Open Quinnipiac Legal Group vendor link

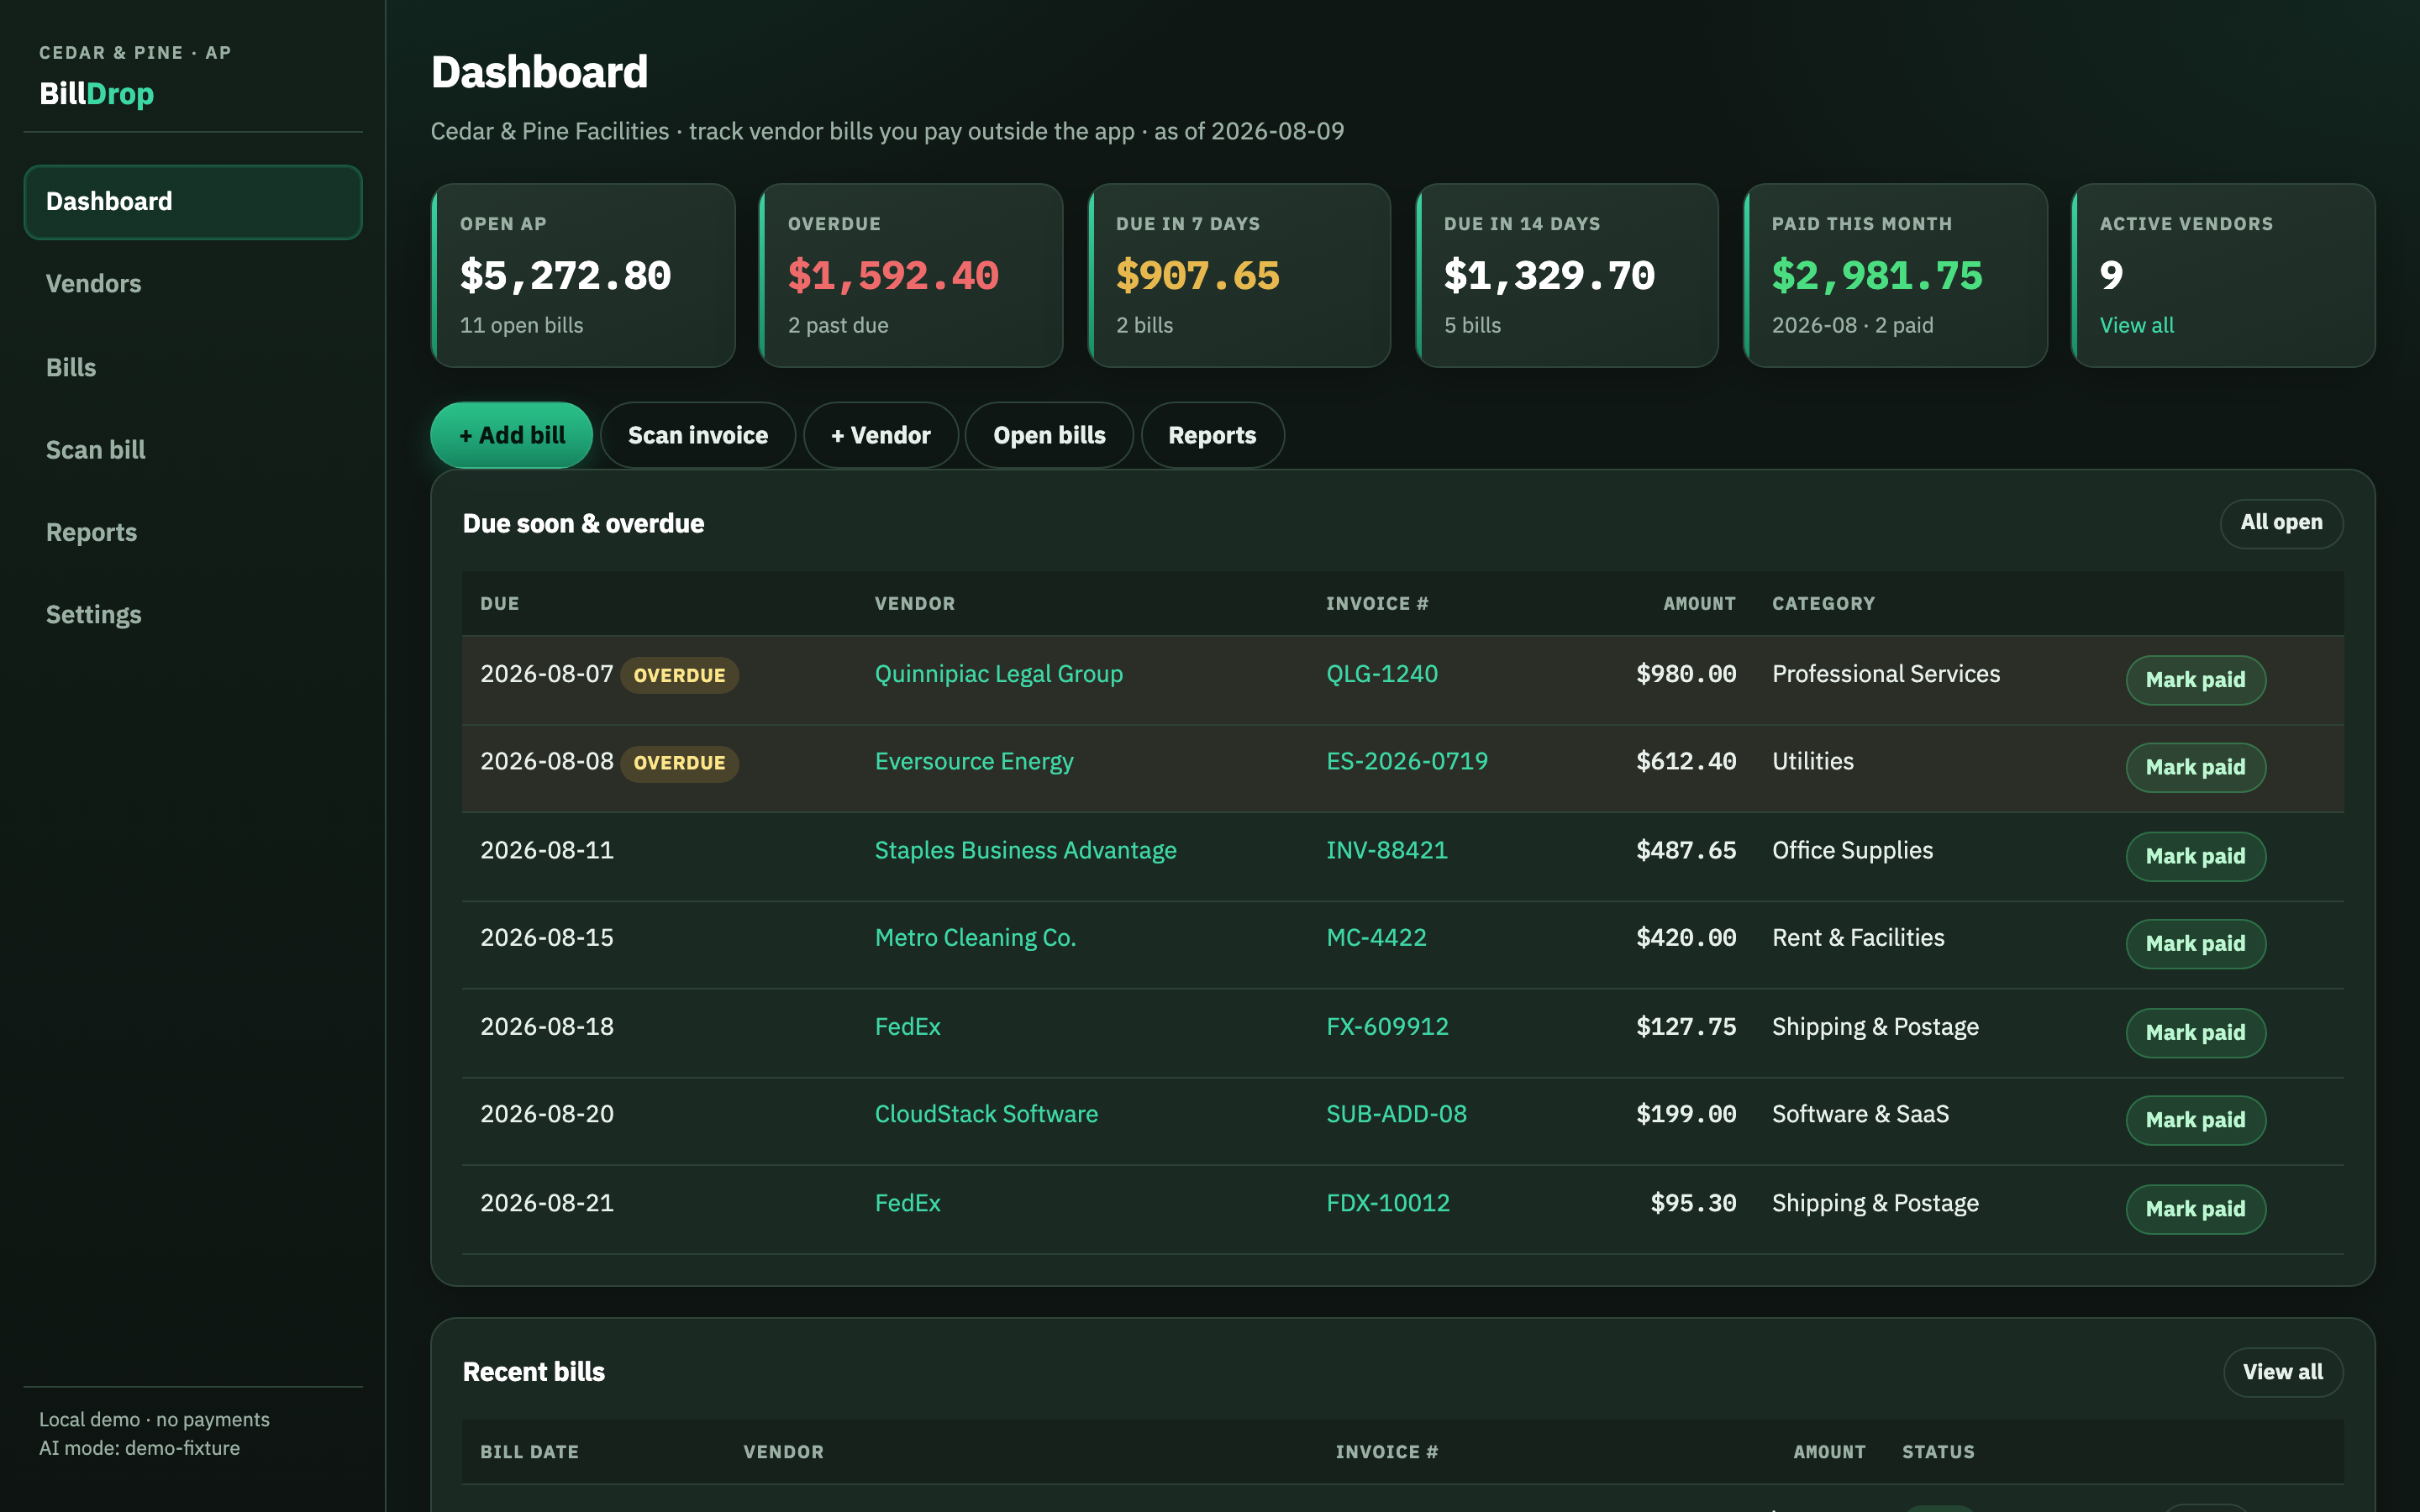[x=998, y=674]
